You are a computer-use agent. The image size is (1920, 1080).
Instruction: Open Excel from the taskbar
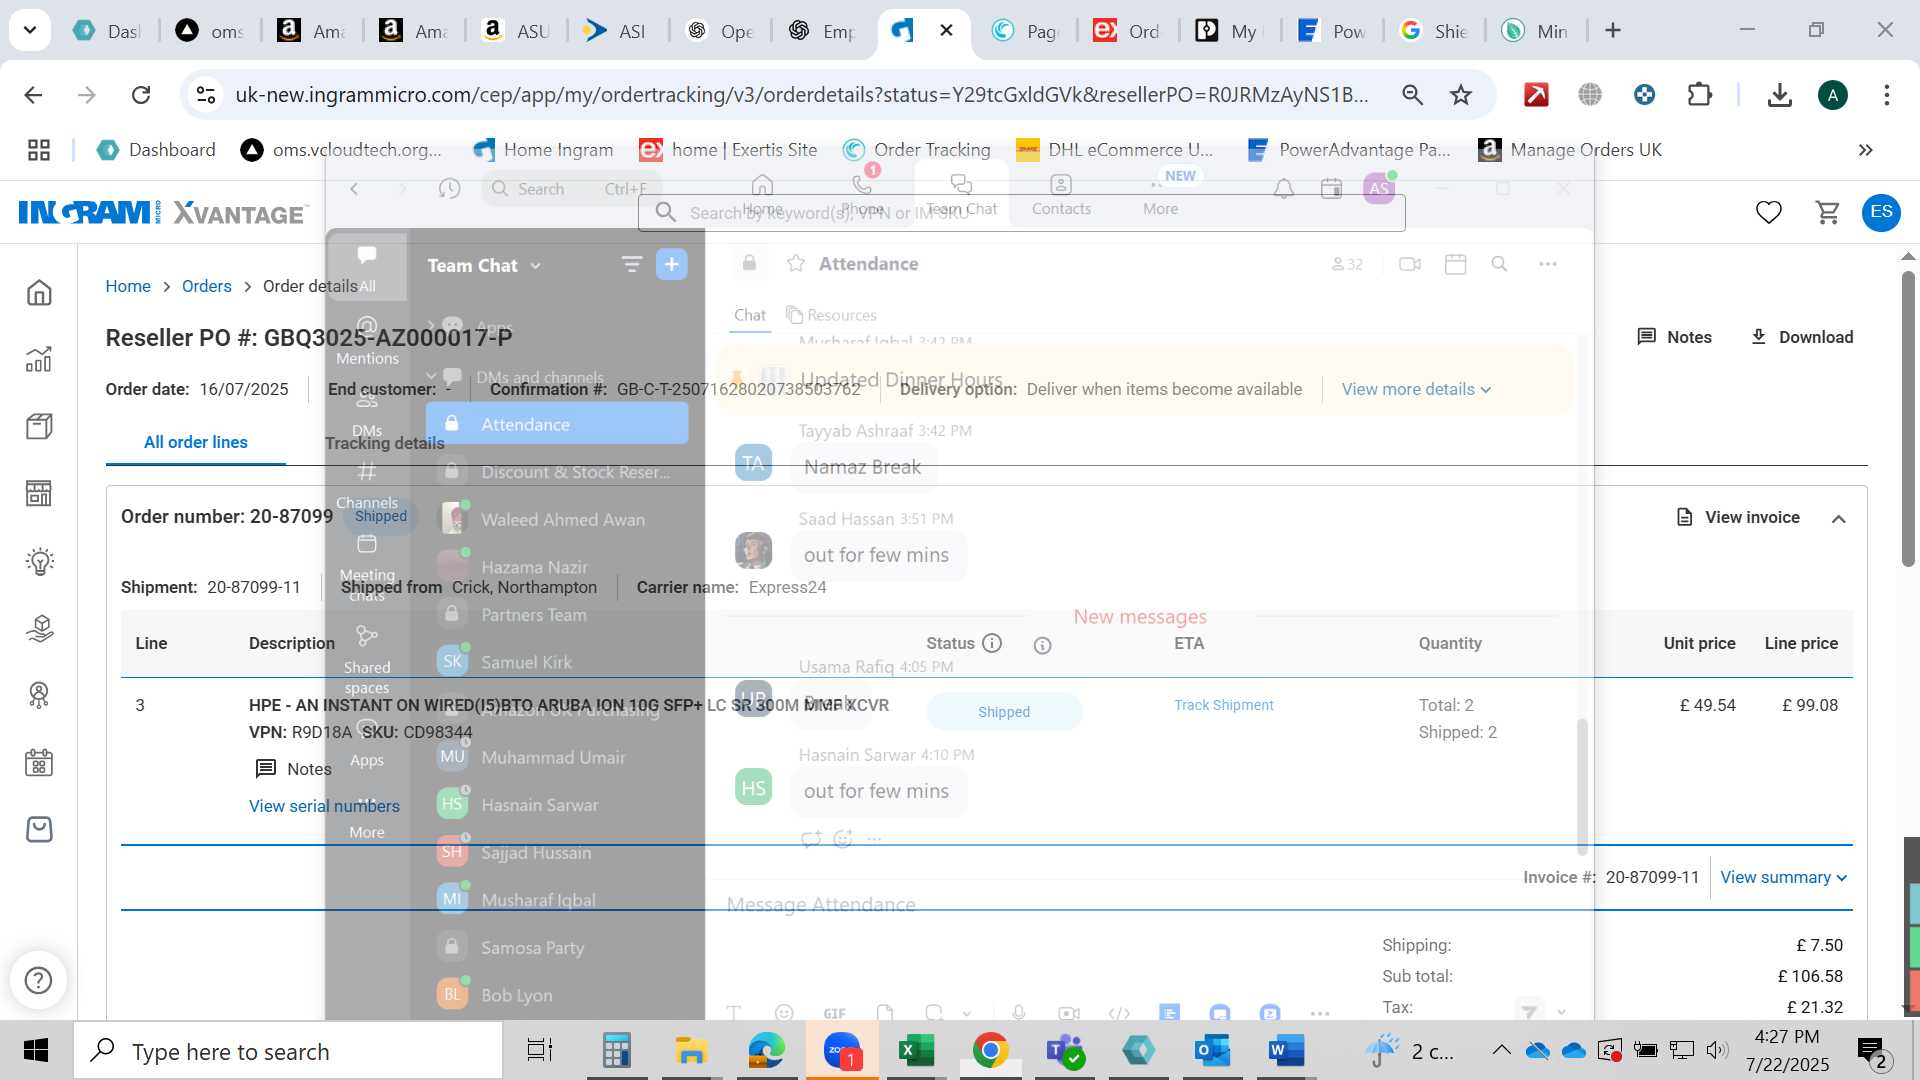click(916, 1051)
